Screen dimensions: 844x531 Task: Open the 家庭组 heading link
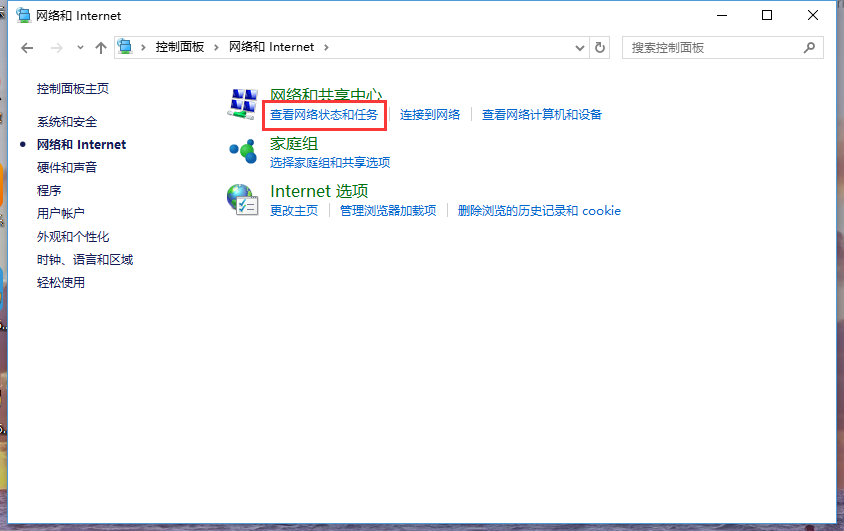coord(294,144)
